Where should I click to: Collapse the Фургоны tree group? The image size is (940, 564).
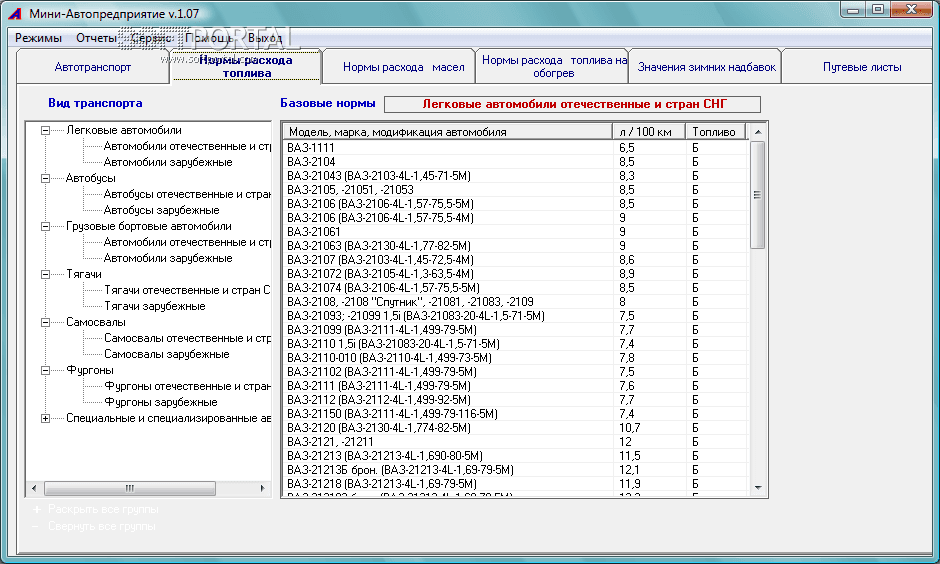[46, 370]
